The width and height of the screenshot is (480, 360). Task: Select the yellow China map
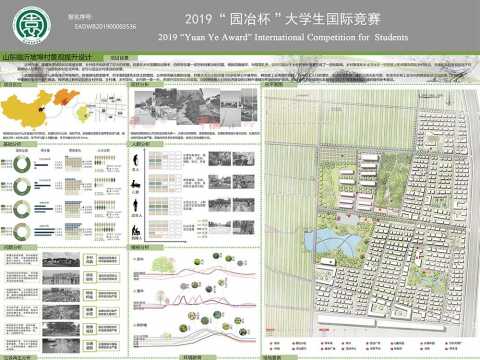27,109
